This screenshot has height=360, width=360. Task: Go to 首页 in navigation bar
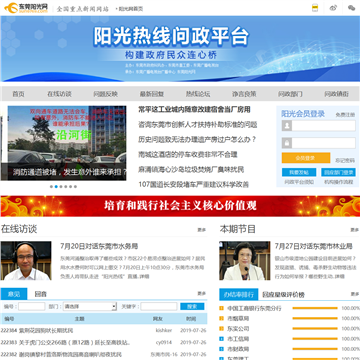click(x=18, y=94)
